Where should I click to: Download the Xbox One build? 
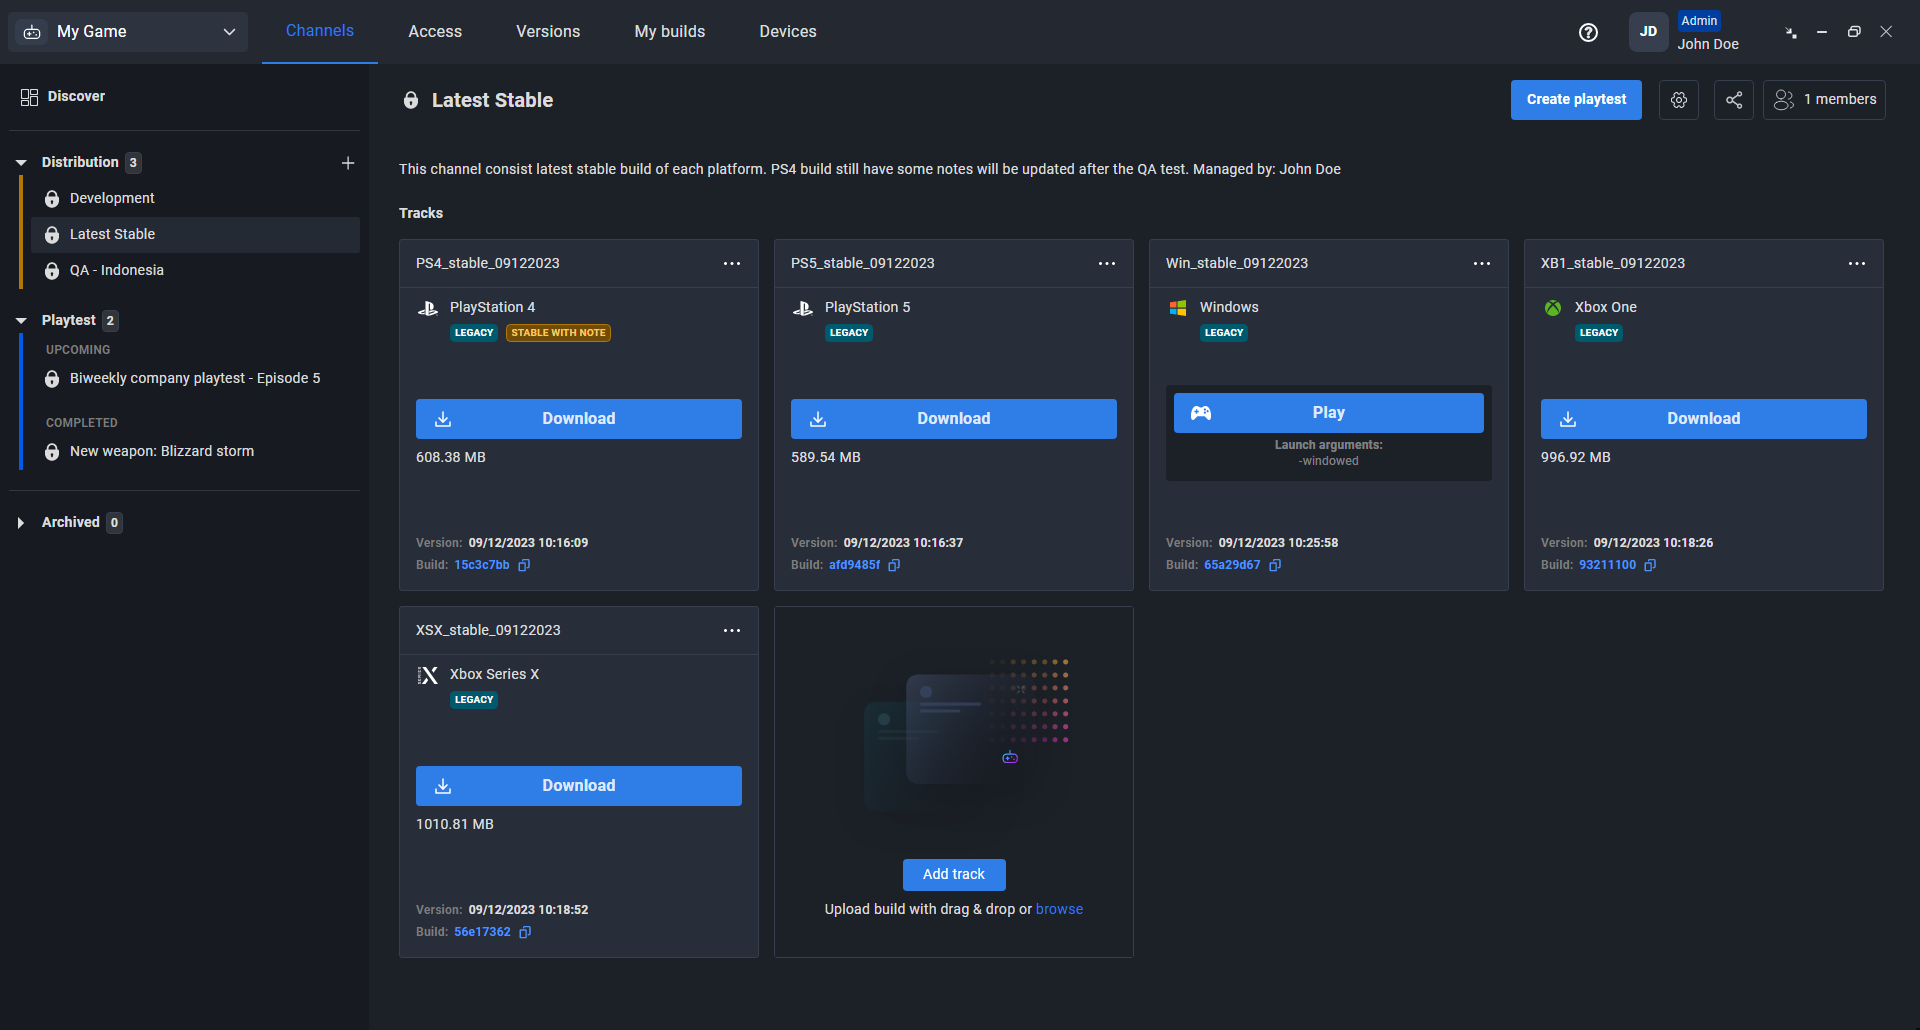pyautogui.click(x=1704, y=419)
